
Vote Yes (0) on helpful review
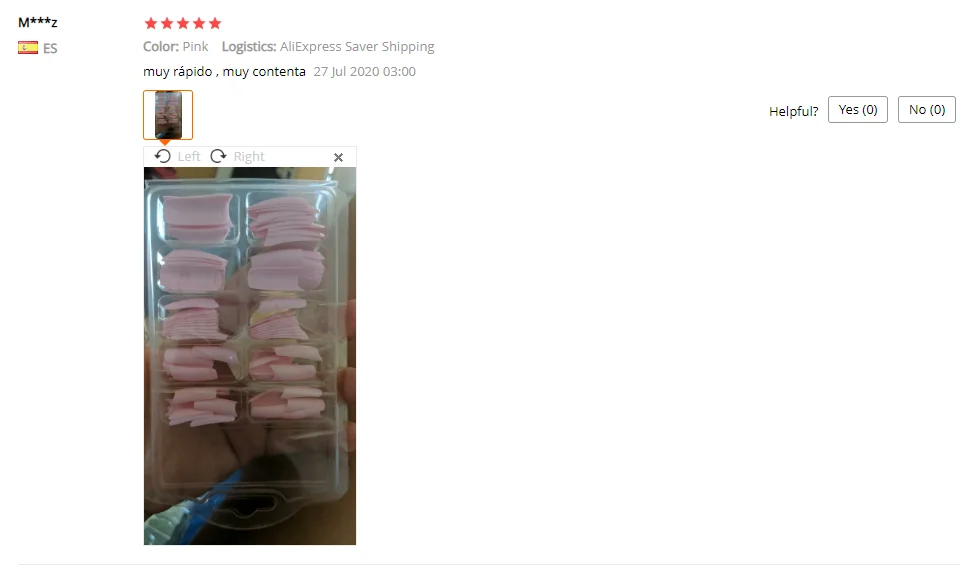858,110
